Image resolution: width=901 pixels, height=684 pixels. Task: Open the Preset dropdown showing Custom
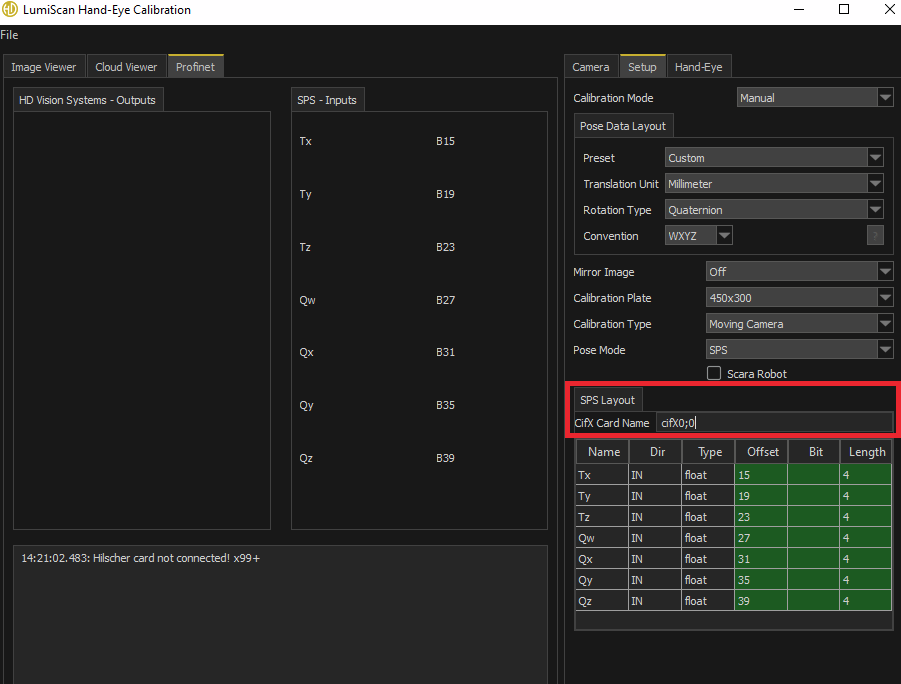773,157
